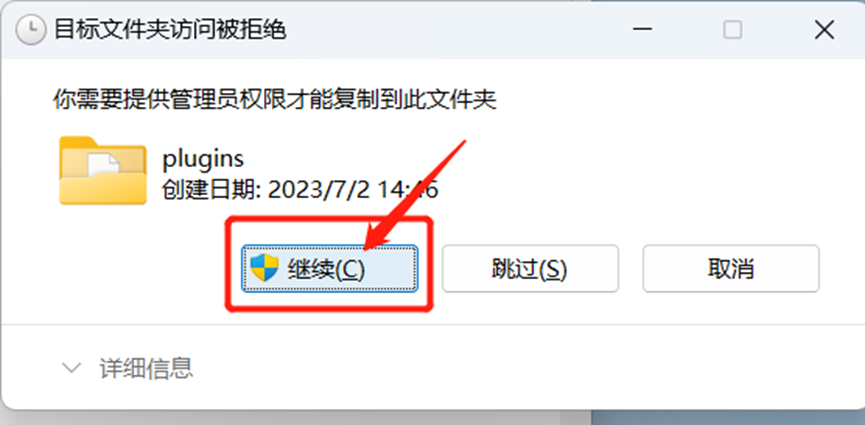This screenshot has height=425, width=865.
Task: Select the plugins folder icon
Action: coord(103,171)
